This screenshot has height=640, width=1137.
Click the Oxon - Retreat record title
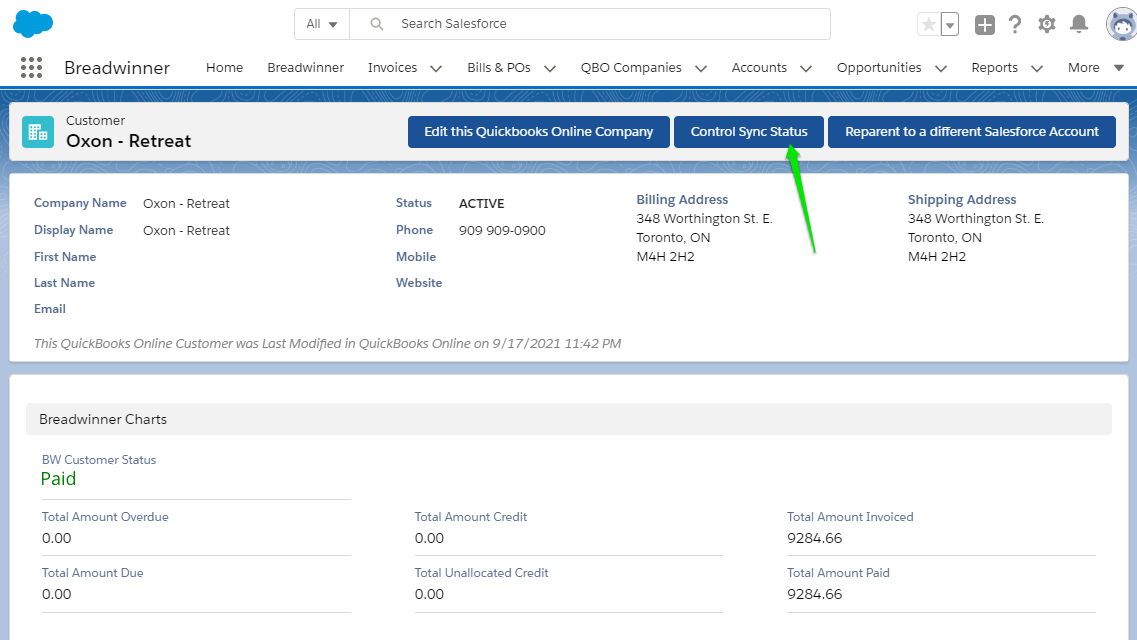click(x=128, y=141)
